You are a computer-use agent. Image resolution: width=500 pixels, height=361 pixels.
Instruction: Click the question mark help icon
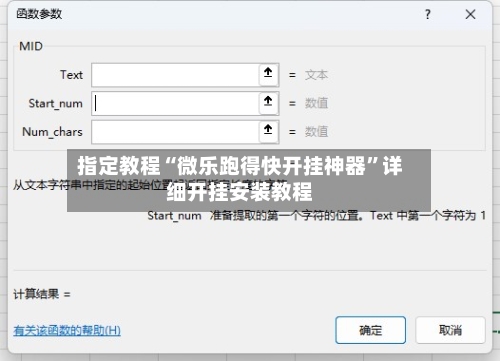click(428, 14)
